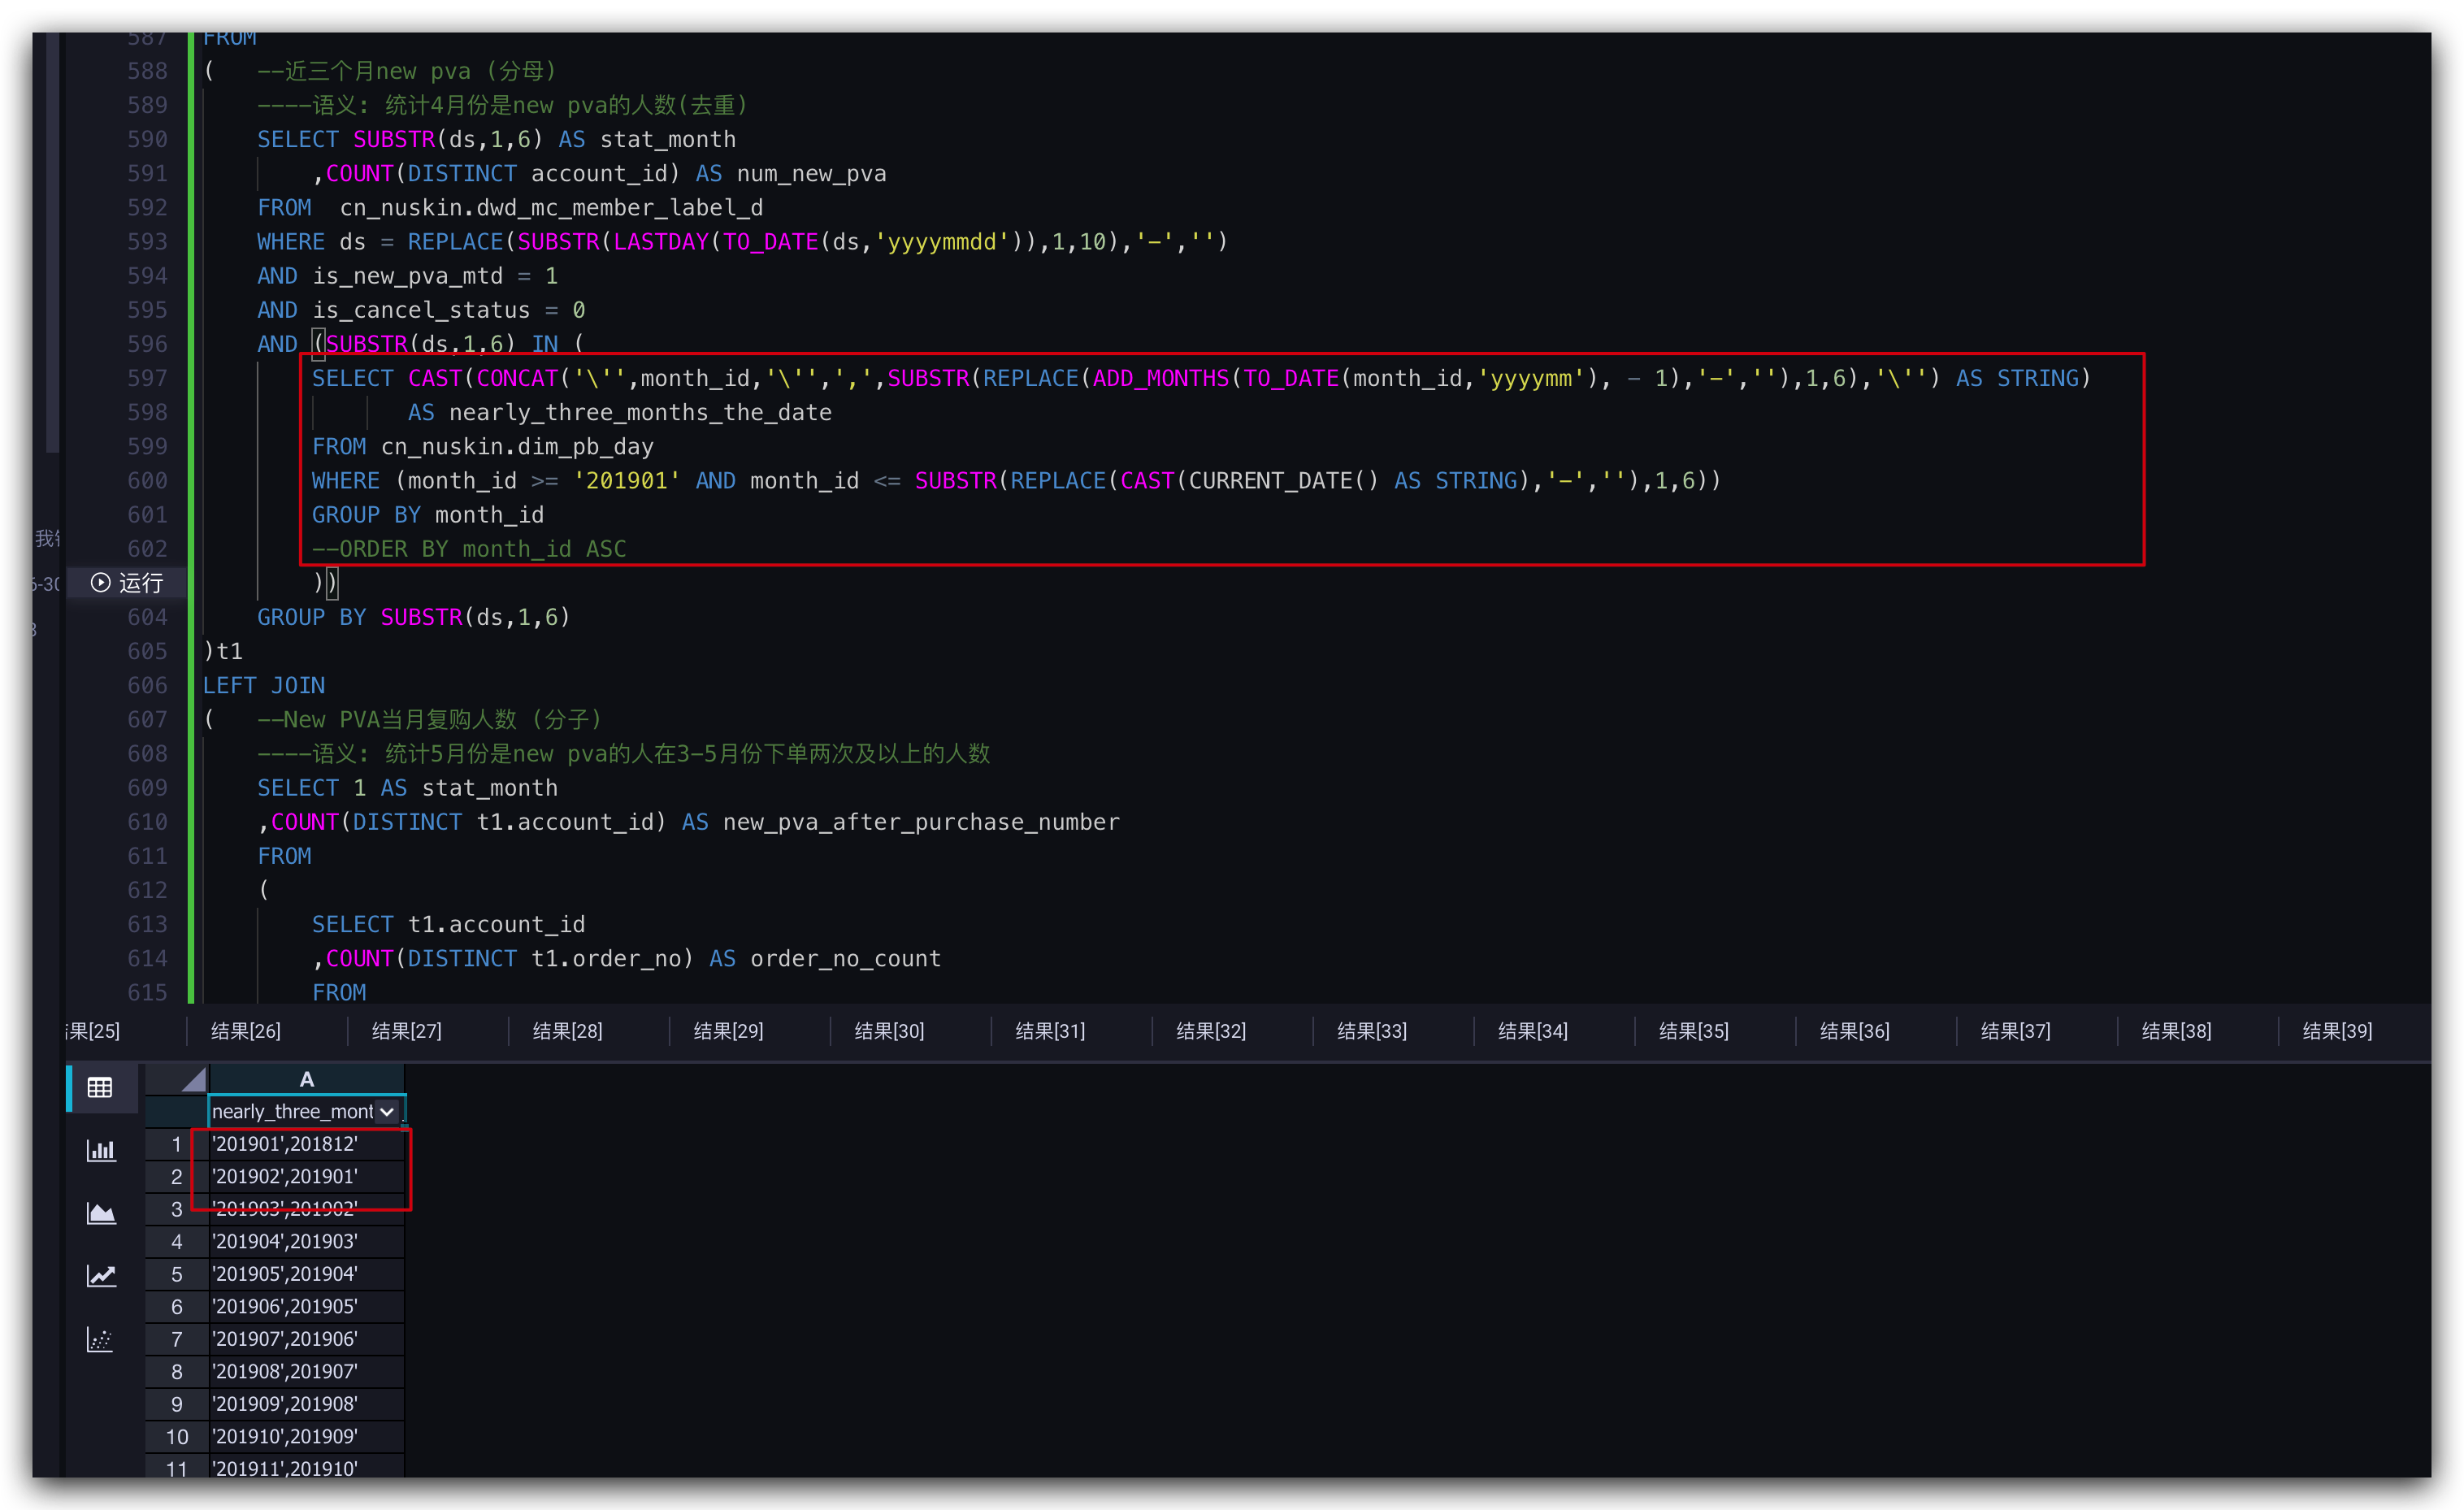The height and width of the screenshot is (1510, 2464).
Task: Switch to the 结果[34] tab
Action: (x=1532, y=1031)
